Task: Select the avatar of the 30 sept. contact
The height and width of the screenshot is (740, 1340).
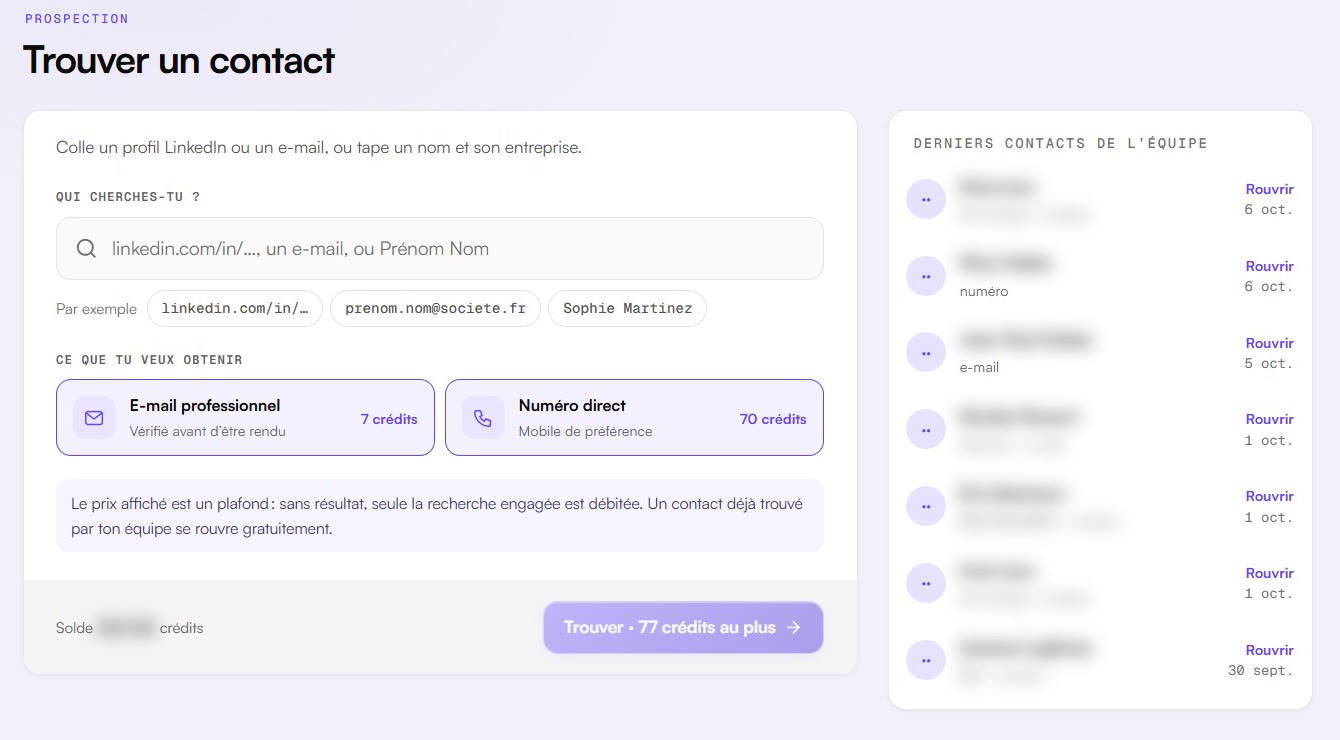Action: [x=926, y=660]
